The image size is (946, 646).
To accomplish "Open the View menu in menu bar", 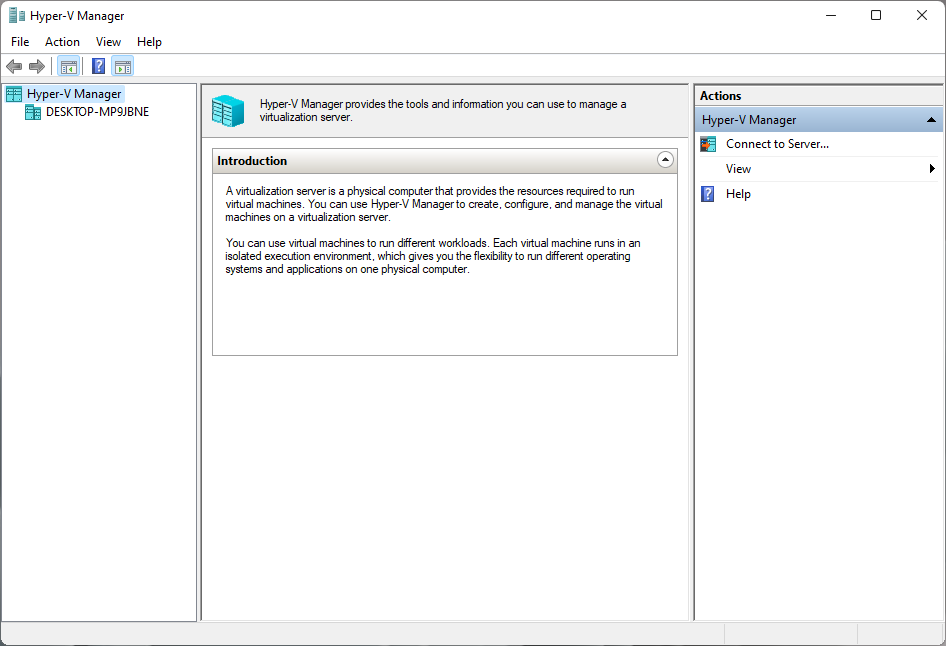I will (x=108, y=42).
